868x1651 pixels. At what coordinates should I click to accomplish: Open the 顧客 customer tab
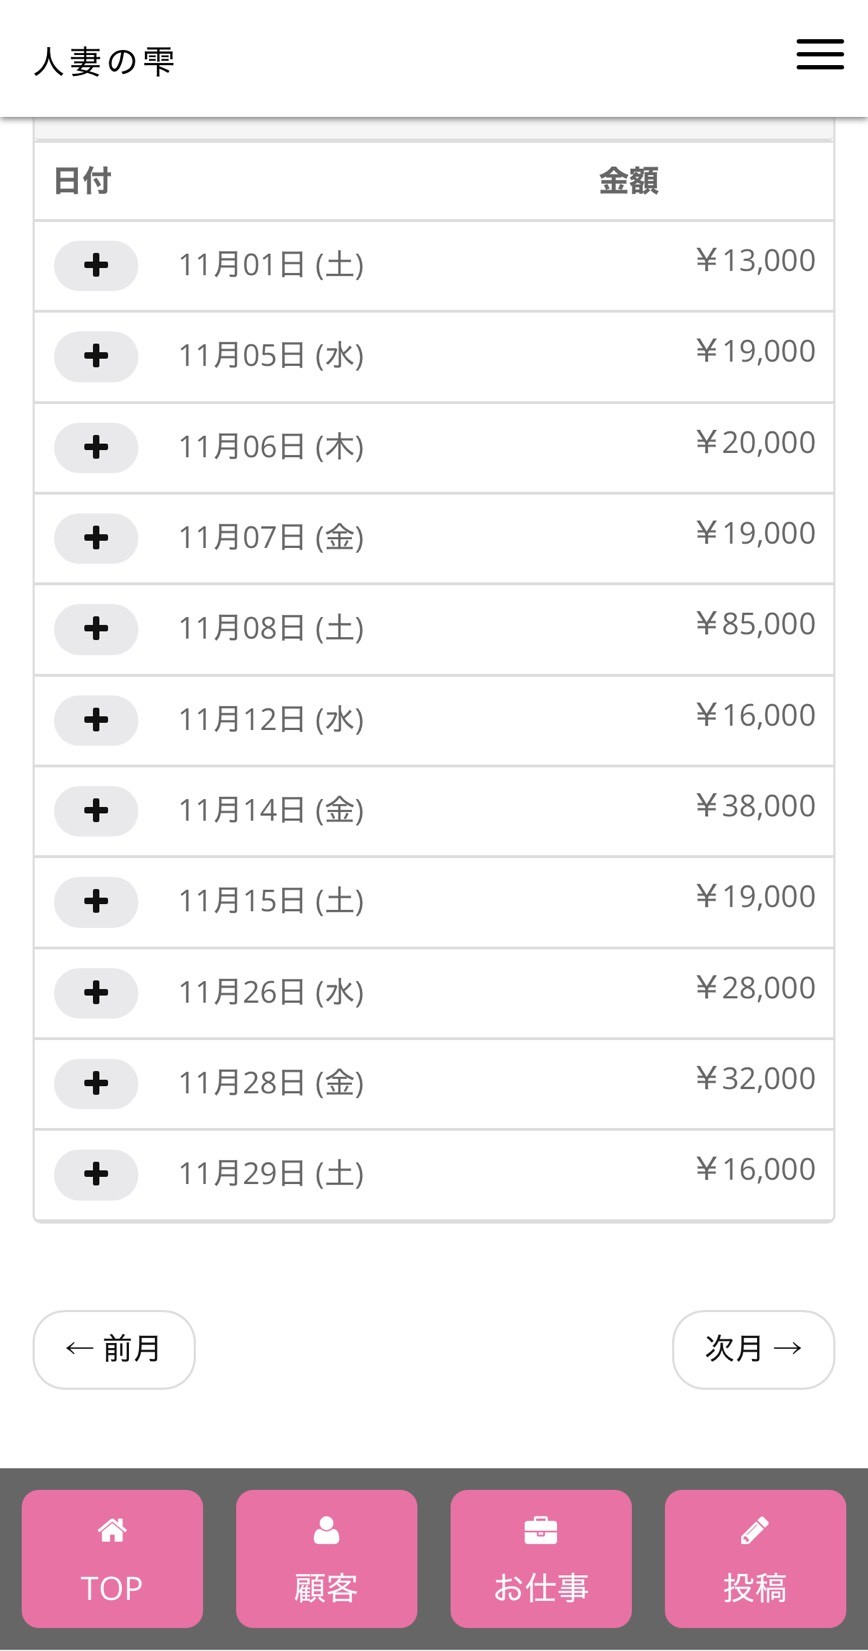(326, 1558)
